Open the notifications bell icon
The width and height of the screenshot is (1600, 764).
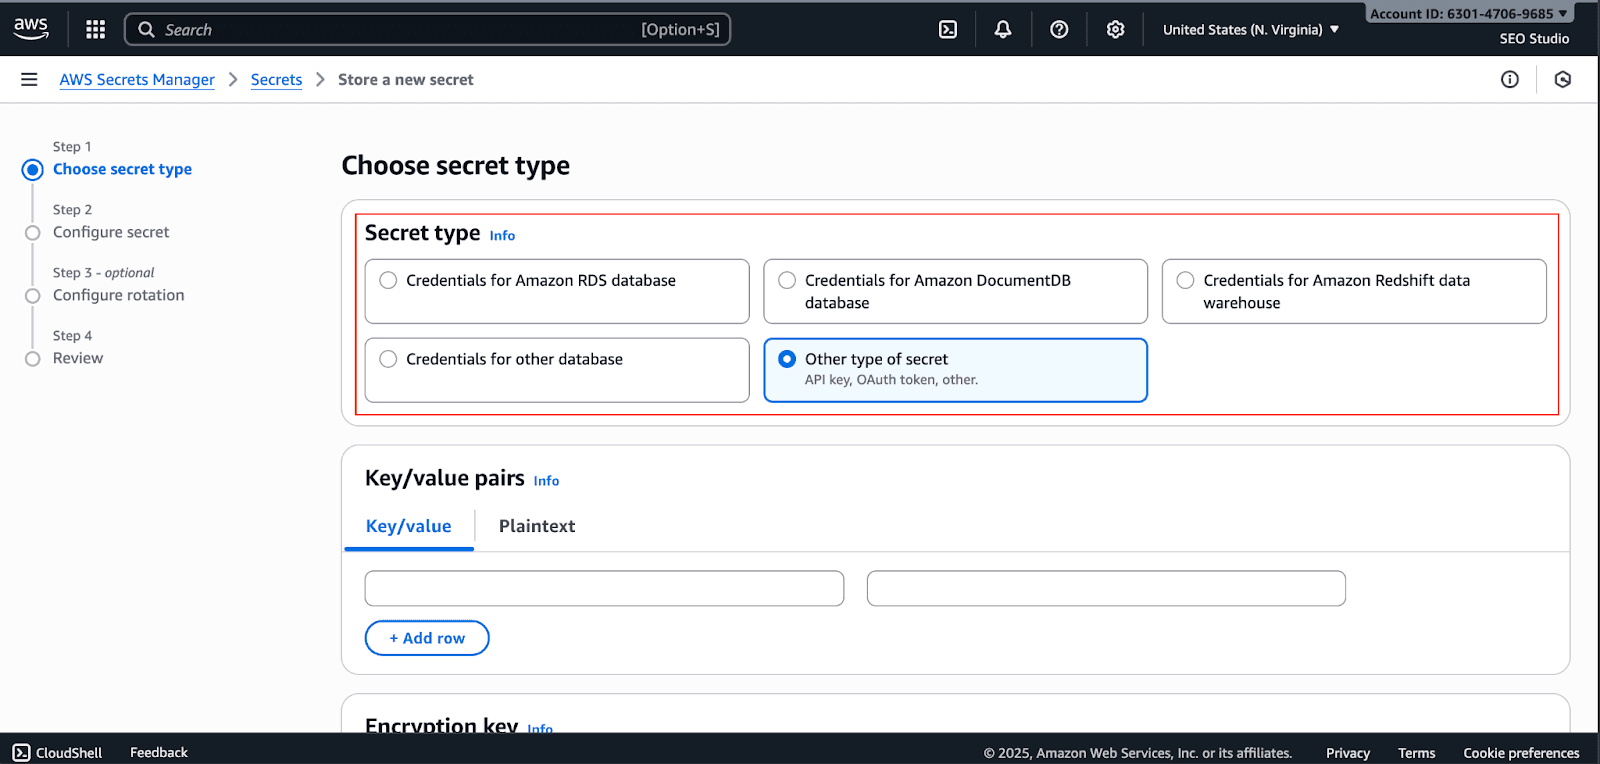coord(1003,29)
